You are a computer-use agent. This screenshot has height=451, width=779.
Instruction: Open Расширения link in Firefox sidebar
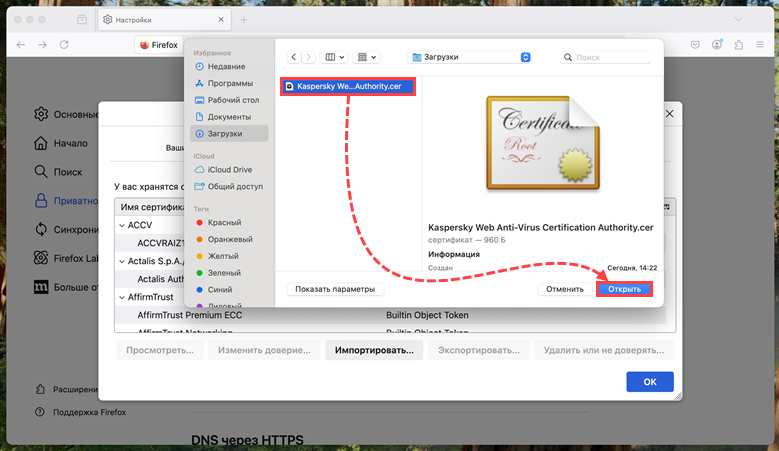point(67,389)
